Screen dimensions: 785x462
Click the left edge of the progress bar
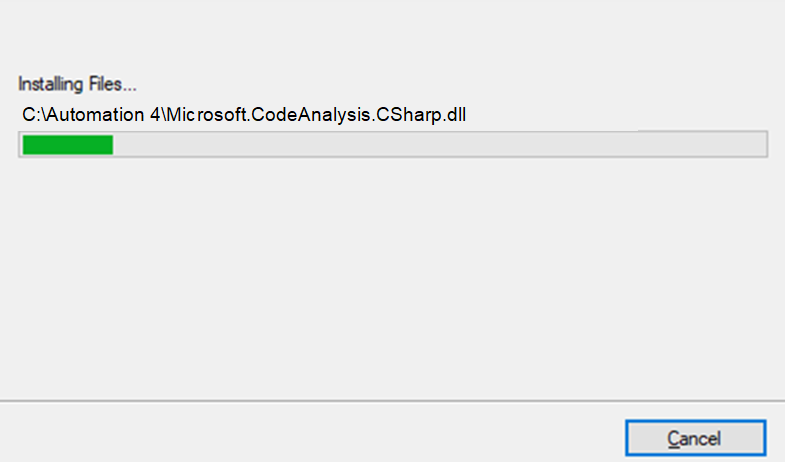click(22, 145)
